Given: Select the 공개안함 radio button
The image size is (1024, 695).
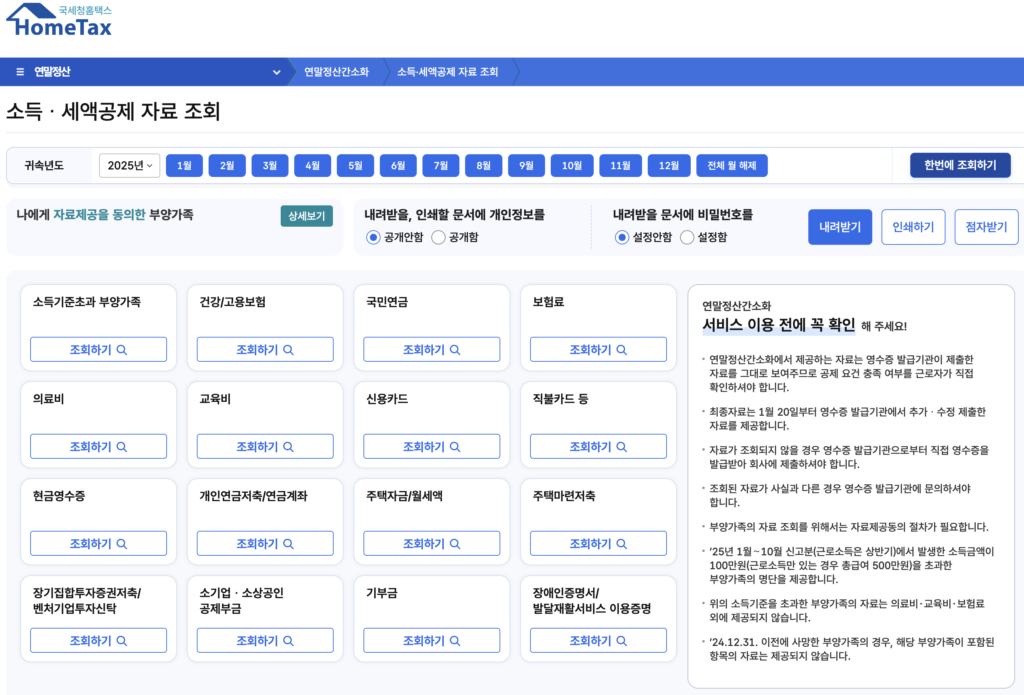Looking at the screenshot, I should tap(374, 237).
